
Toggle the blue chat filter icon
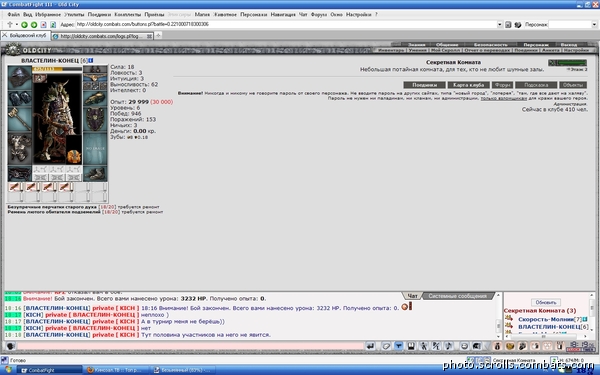(x=398, y=346)
